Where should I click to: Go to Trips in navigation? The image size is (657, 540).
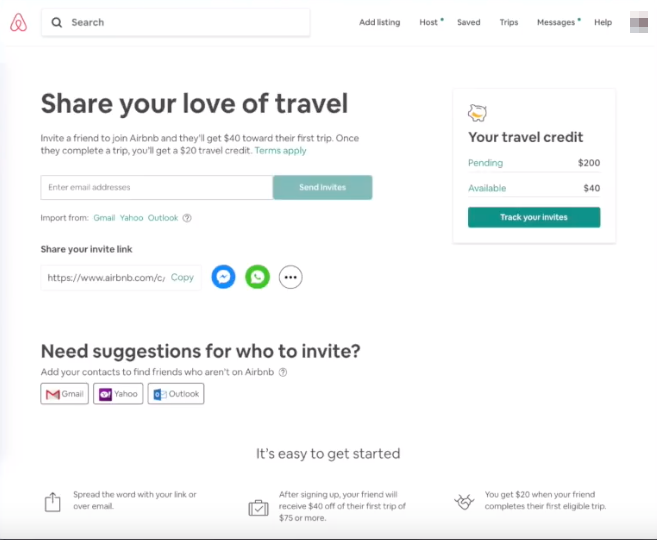pyautogui.click(x=509, y=22)
